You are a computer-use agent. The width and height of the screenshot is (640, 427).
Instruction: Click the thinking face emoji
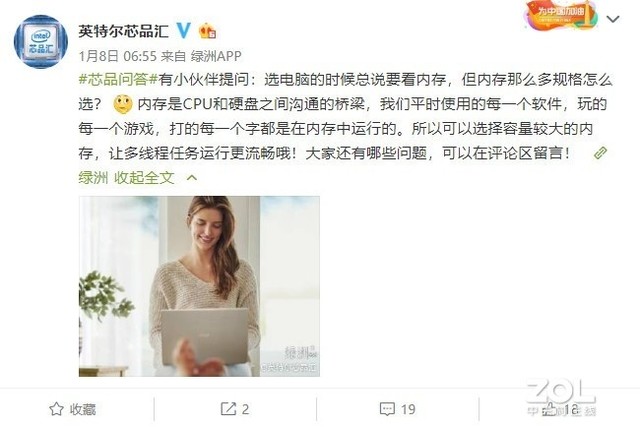123,104
